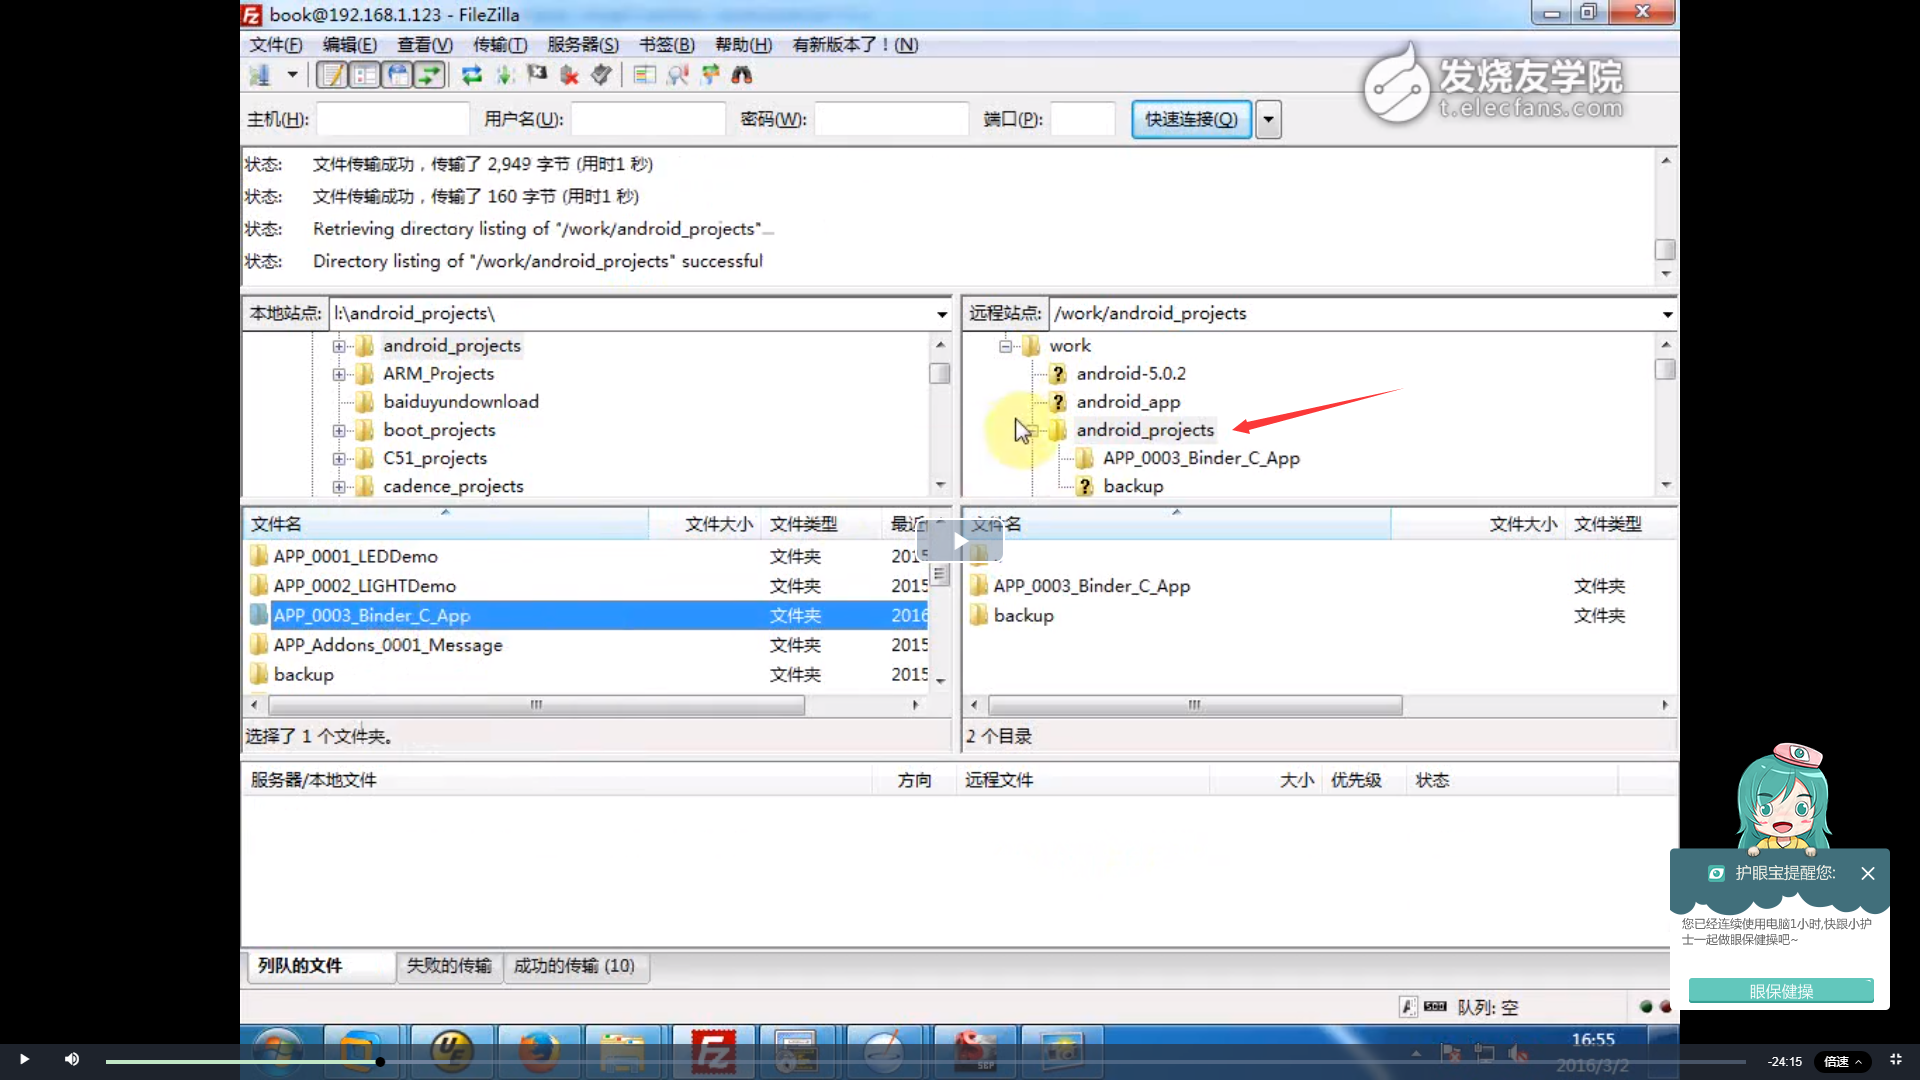Toggle synchronized browsing icon

pos(710,75)
